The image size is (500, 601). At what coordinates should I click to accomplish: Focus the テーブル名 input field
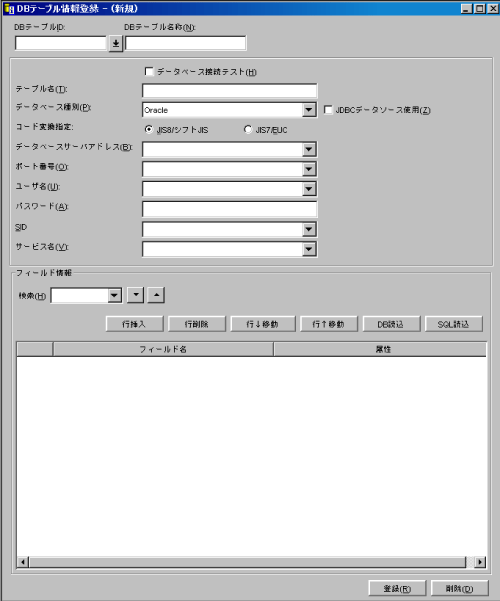coord(229,91)
